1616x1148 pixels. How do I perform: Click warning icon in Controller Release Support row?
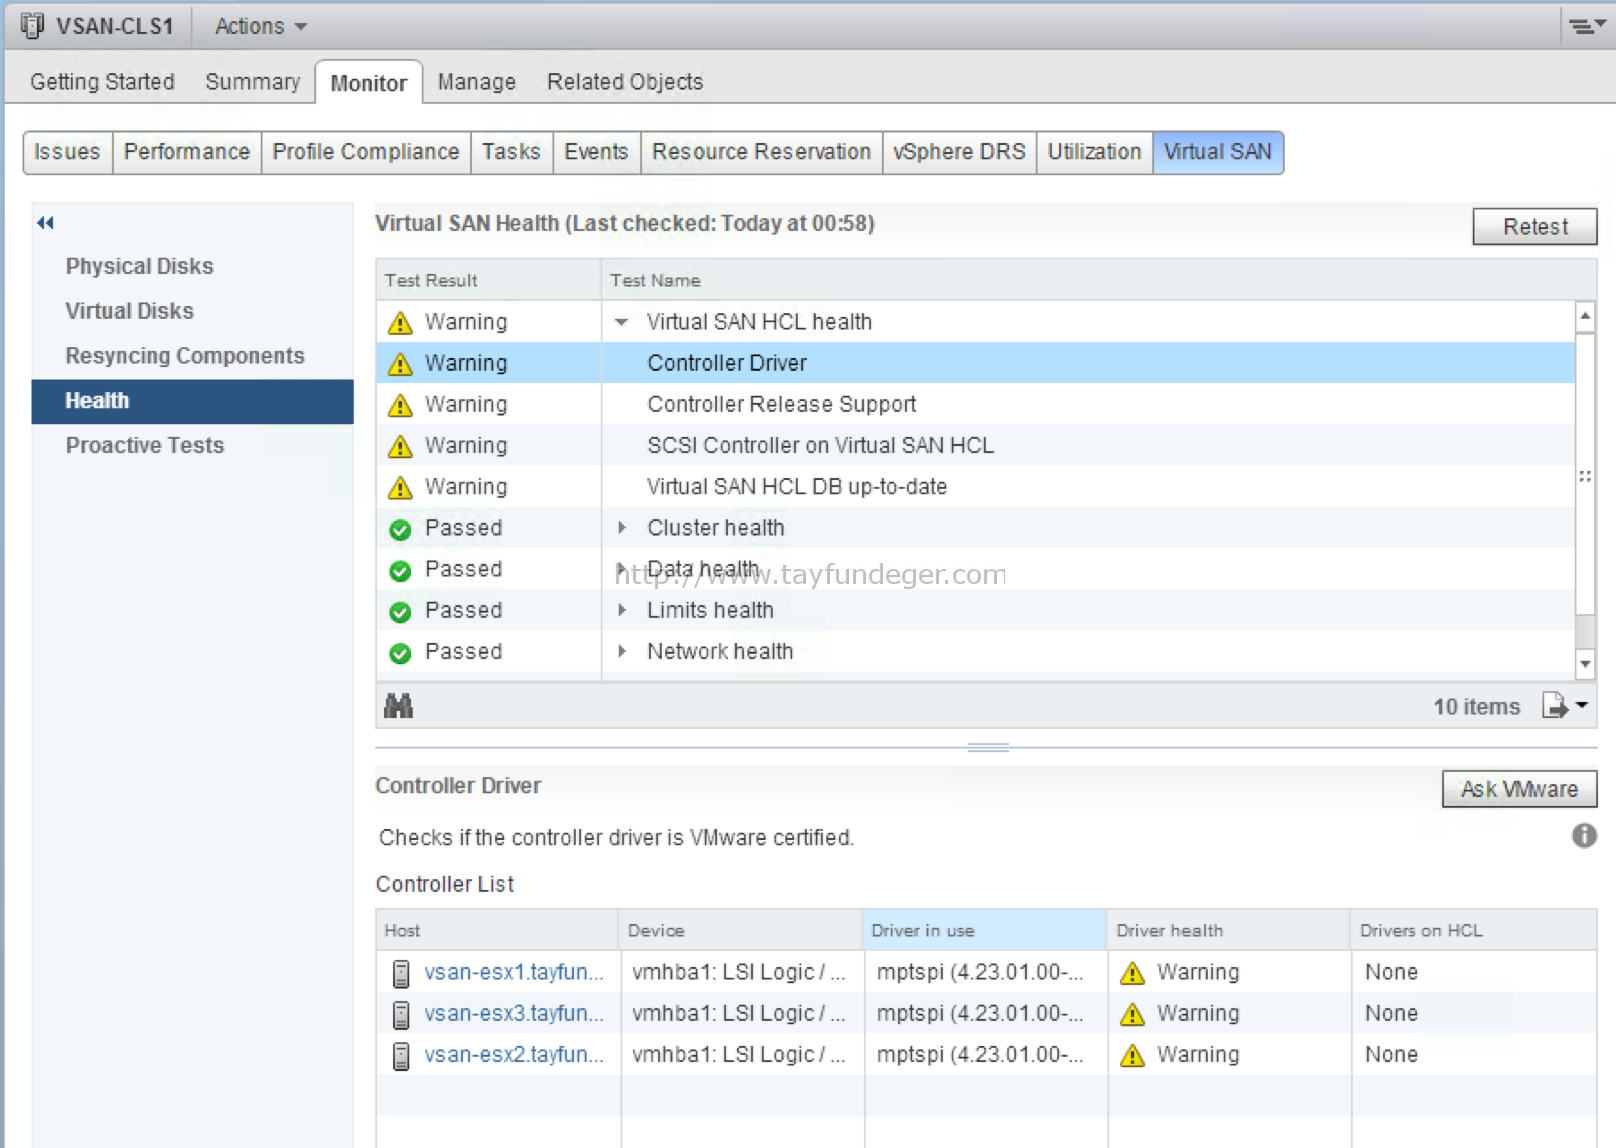point(400,405)
